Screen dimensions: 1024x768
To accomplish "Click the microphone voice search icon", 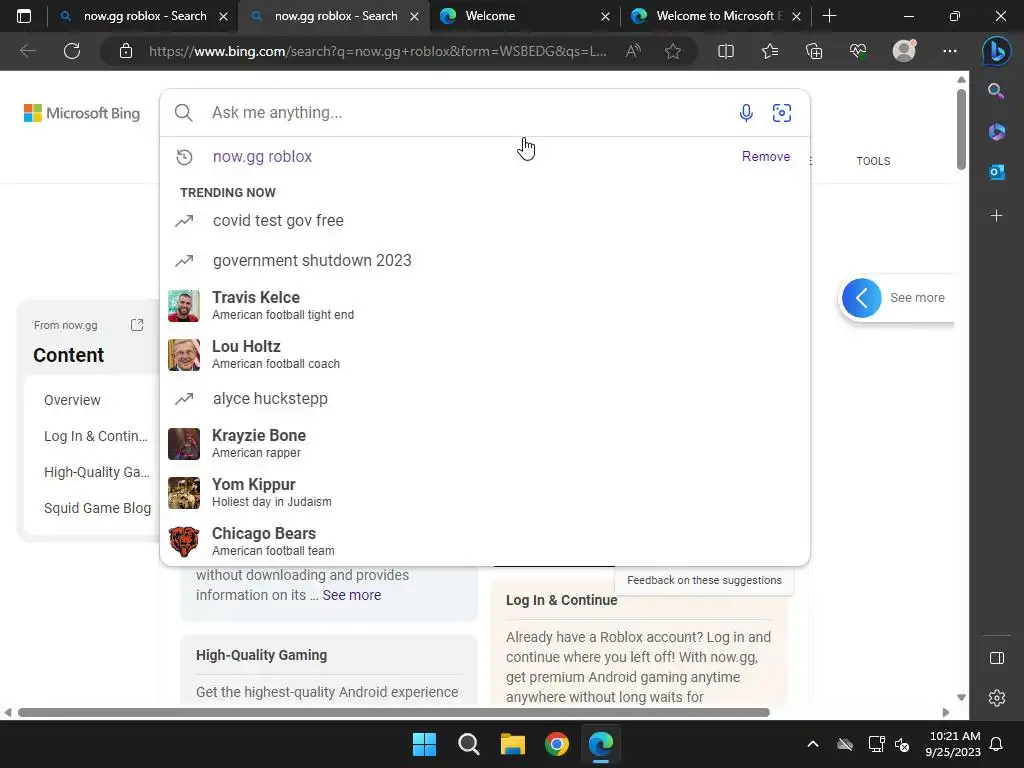I will point(746,113).
